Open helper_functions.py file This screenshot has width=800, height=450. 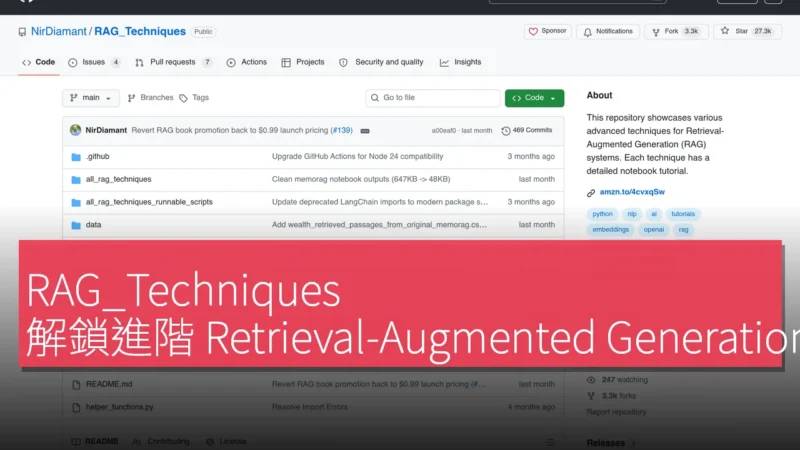[119, 407]
